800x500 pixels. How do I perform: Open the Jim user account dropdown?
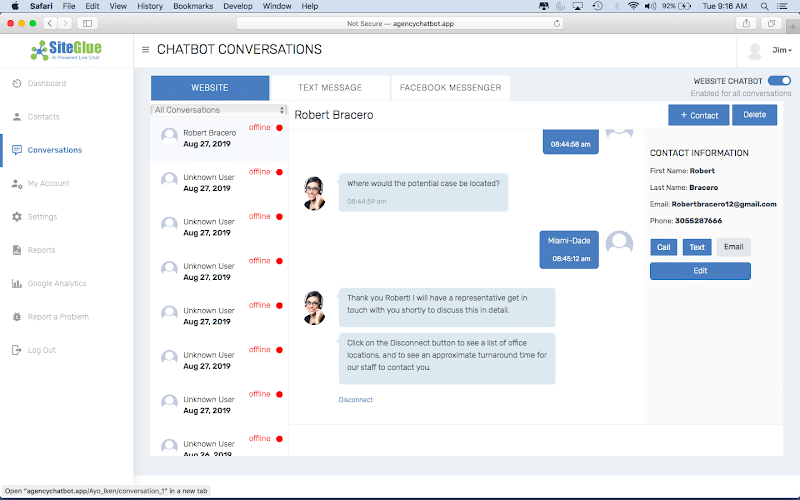point(771,50)
